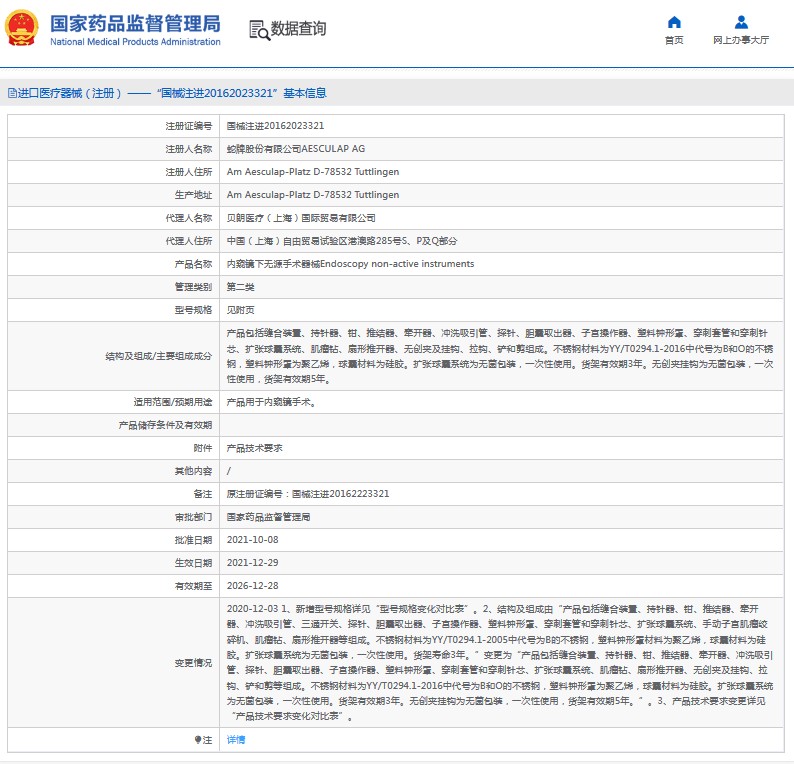Click the 首页 text link
Screen dimensions: 794x764
[674, 40]
